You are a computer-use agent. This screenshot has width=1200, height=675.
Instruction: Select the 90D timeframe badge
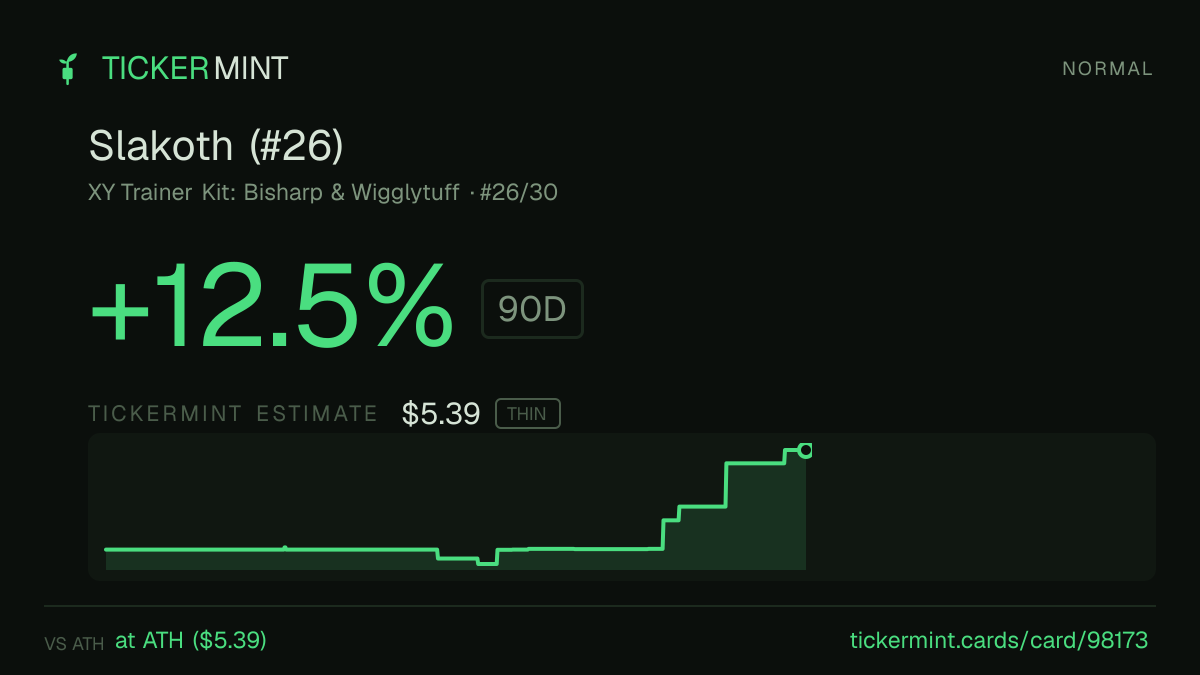tap(532, 309)
